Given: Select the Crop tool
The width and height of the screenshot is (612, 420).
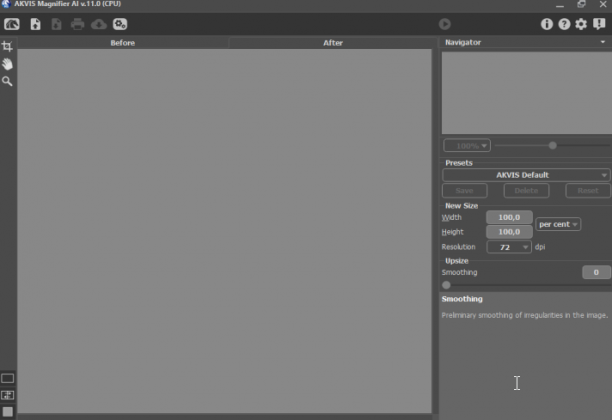Looking at the screenshot, I should 7,46.
